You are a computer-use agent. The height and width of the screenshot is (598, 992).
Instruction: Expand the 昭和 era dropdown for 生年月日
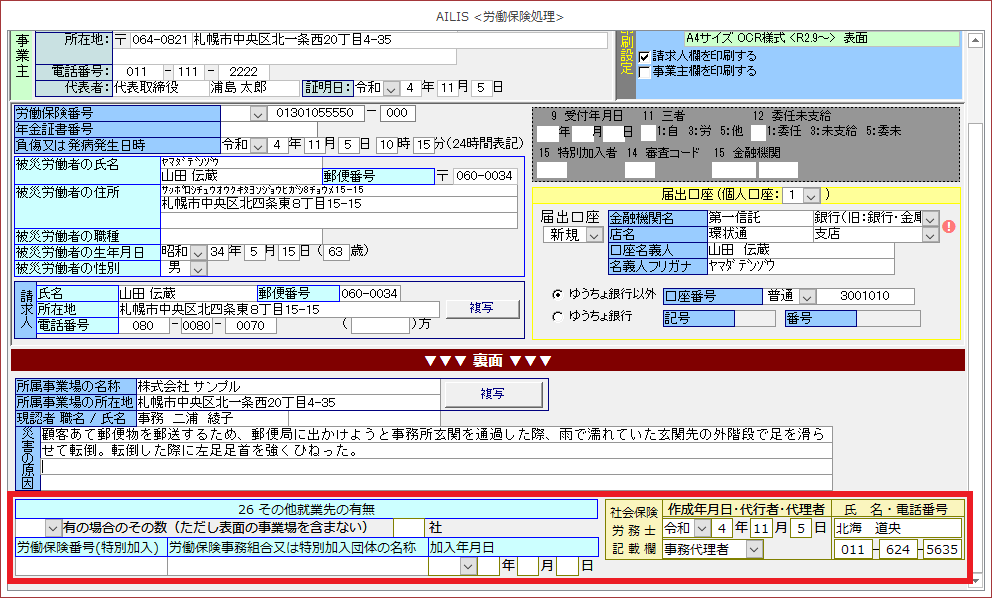(x=198, y=252)
